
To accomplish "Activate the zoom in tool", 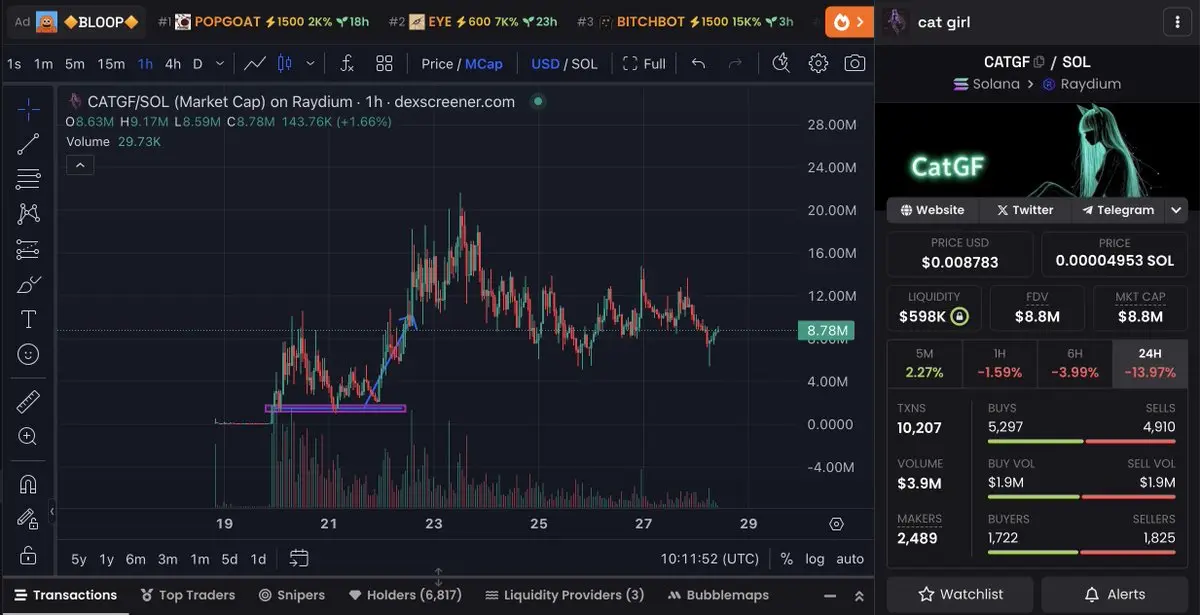I will coord(28,437).
